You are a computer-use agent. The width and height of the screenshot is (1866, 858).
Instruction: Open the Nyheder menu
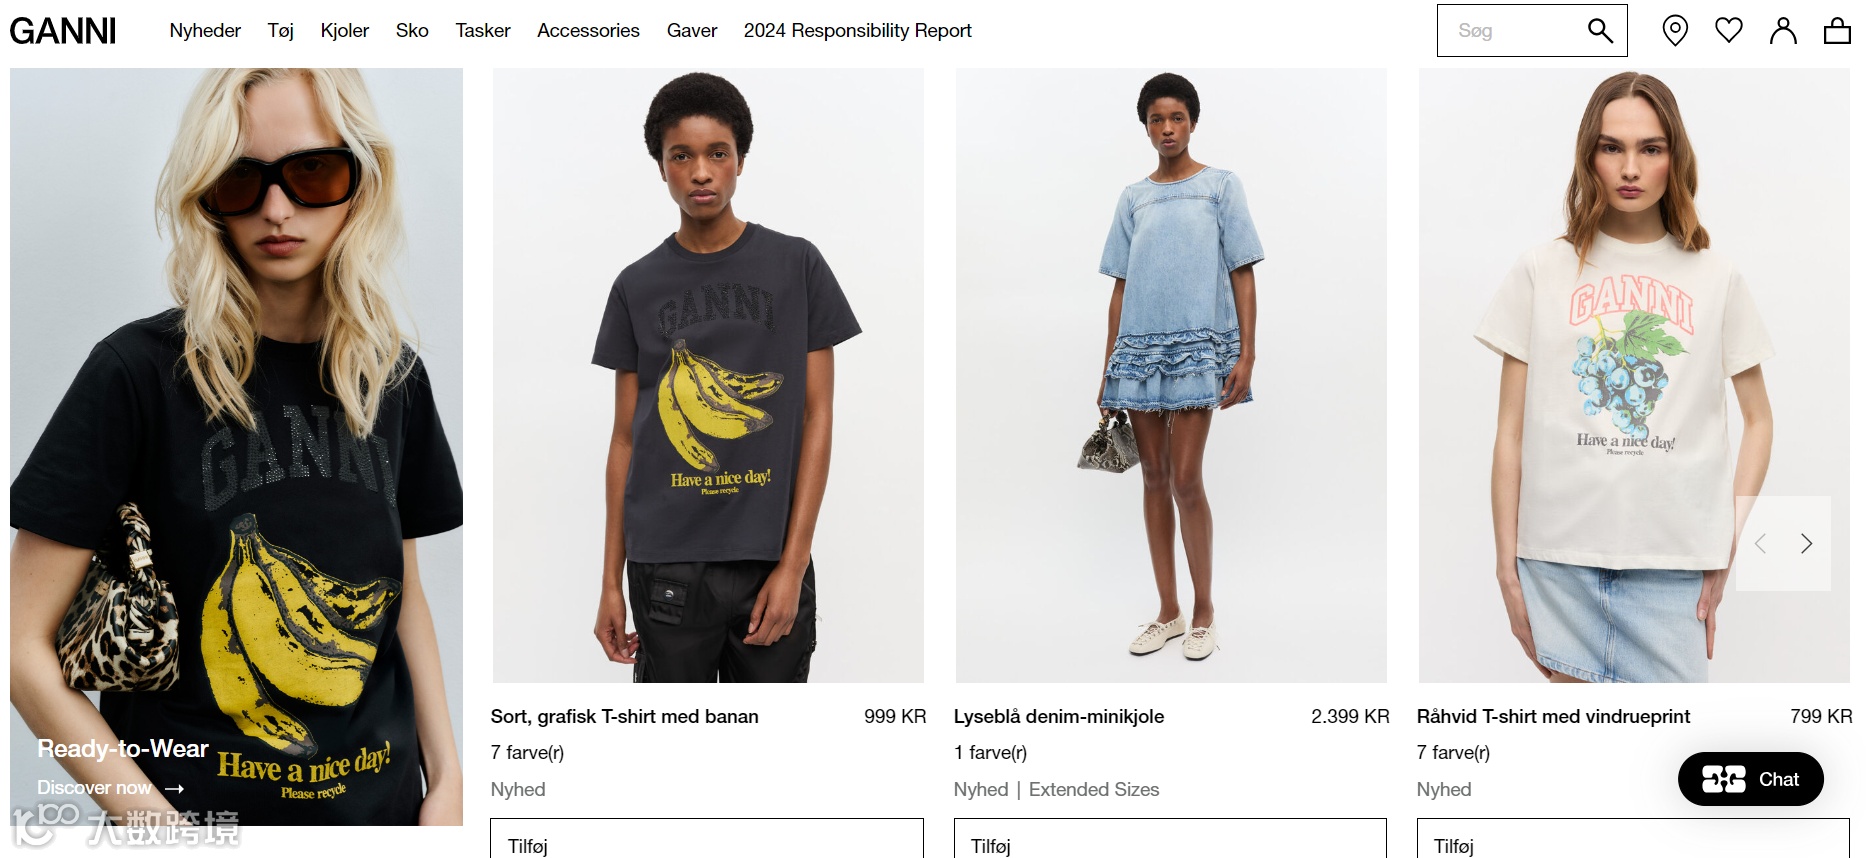[x=205, y=31]
